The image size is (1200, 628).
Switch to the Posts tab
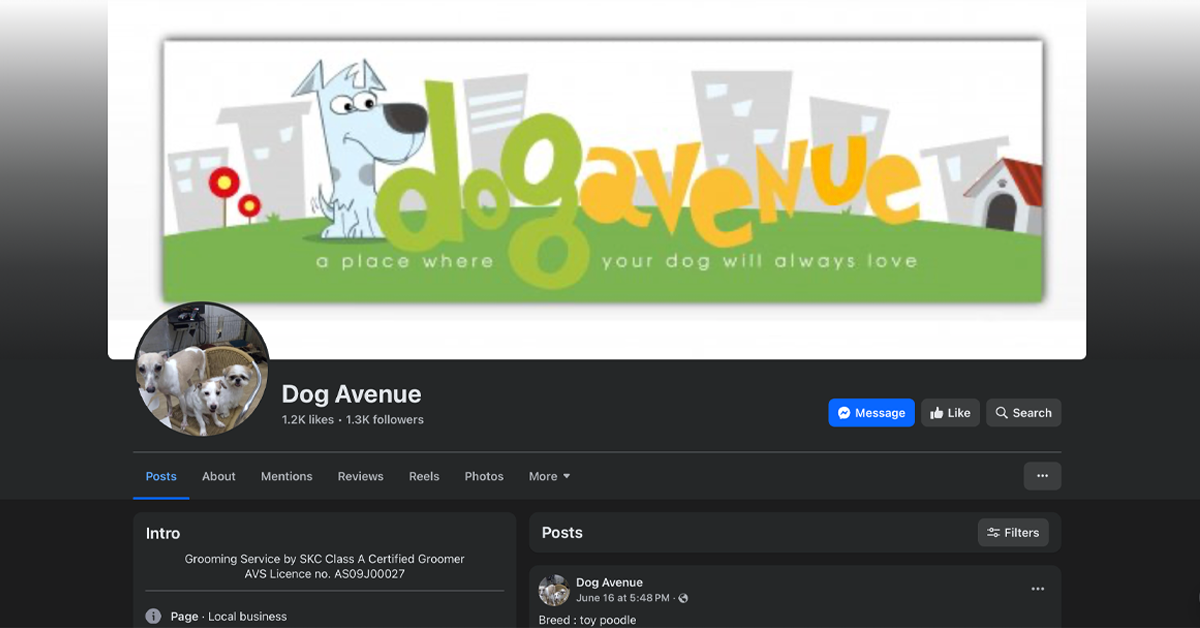161,476
